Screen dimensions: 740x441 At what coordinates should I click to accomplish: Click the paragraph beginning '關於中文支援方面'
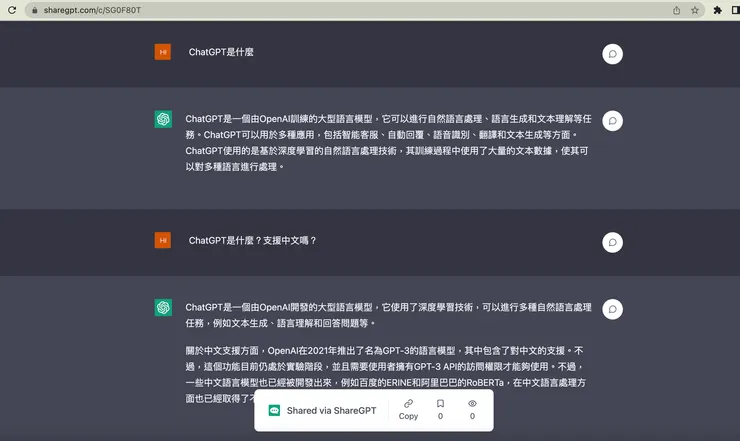[x=386, y=374]
